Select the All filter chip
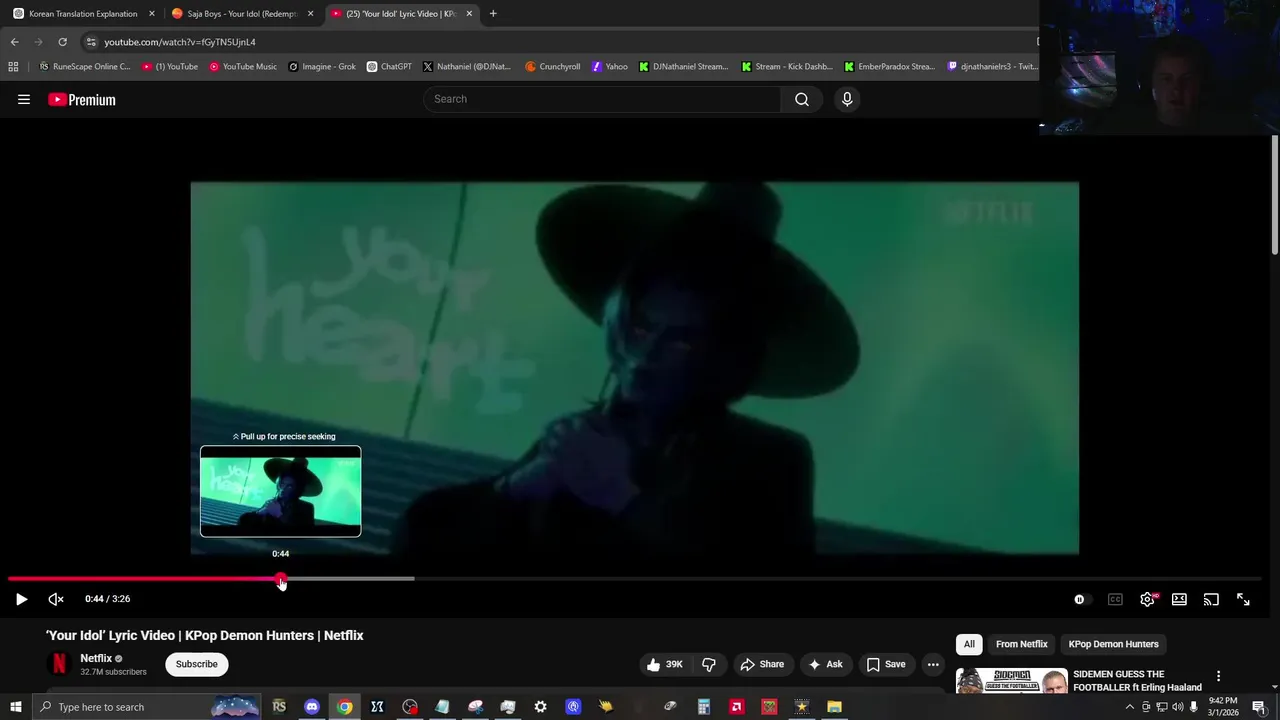 969,644
